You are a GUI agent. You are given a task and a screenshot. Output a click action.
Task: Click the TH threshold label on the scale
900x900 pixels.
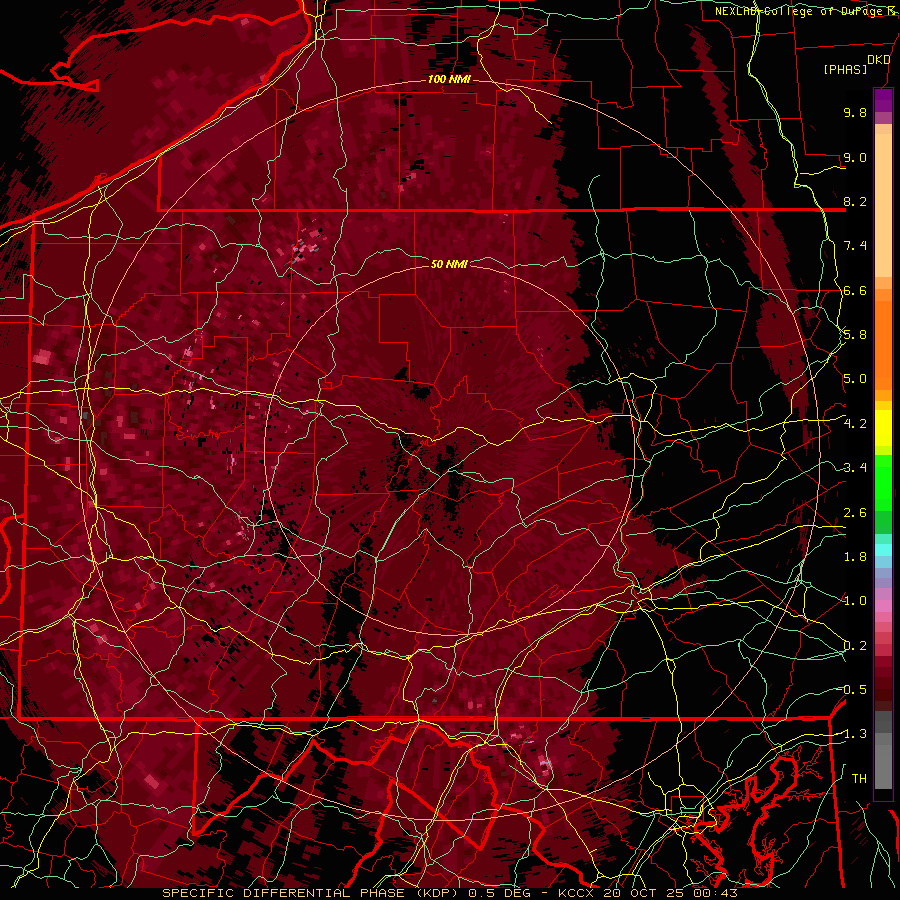click(859, 779)
